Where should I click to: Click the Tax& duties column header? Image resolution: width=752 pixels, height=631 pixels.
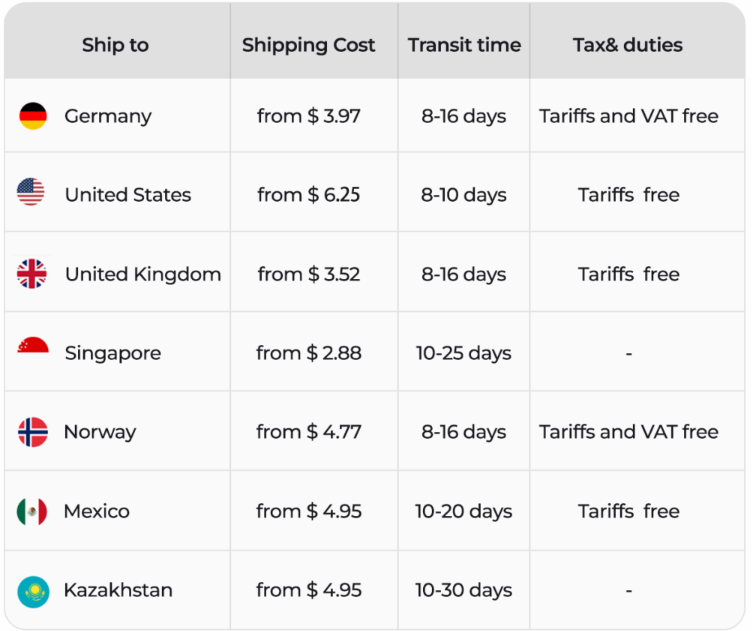pos(628,45)
